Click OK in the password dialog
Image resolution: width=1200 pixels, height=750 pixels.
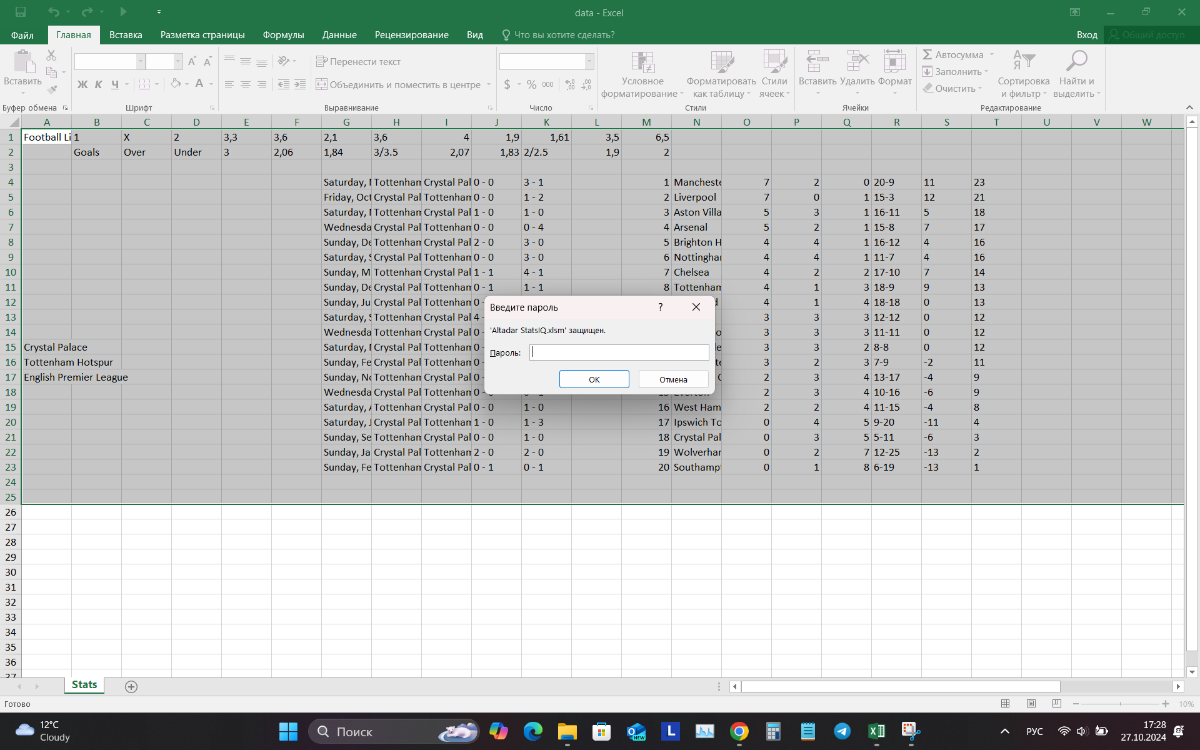pyautogui.click(x=594, y=379)
